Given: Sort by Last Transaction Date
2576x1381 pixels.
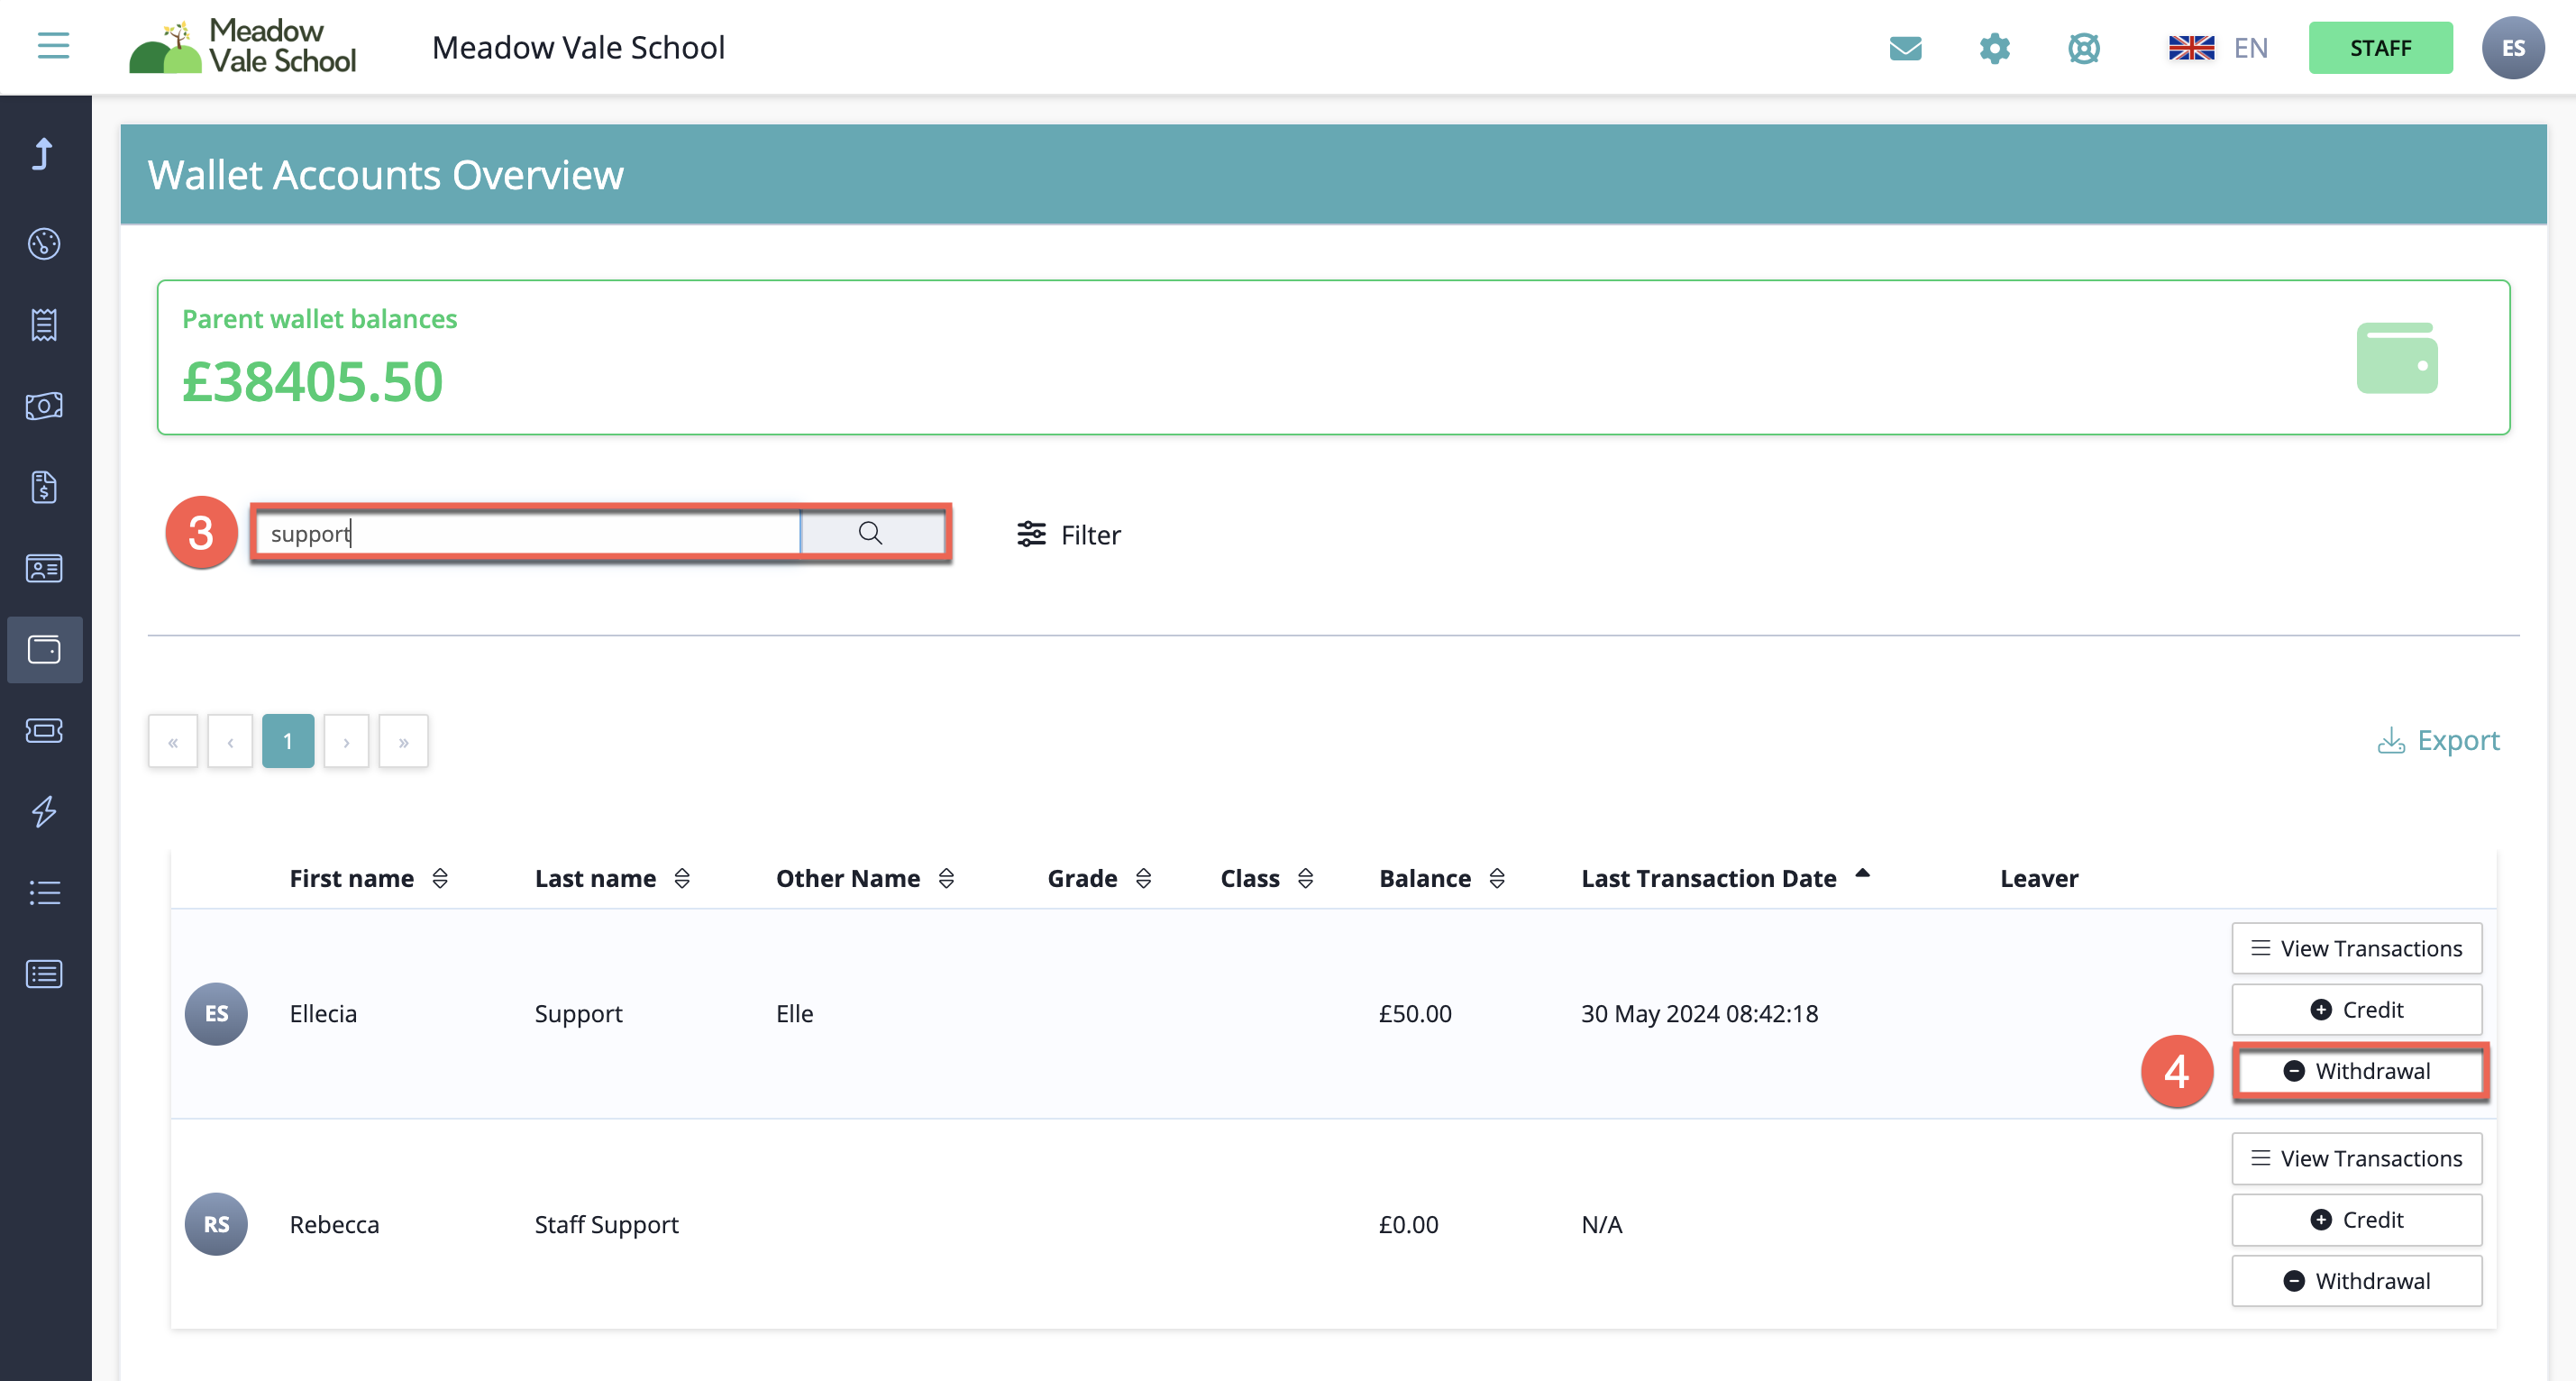Looking at the screenshot, I should click(1724, 878).
